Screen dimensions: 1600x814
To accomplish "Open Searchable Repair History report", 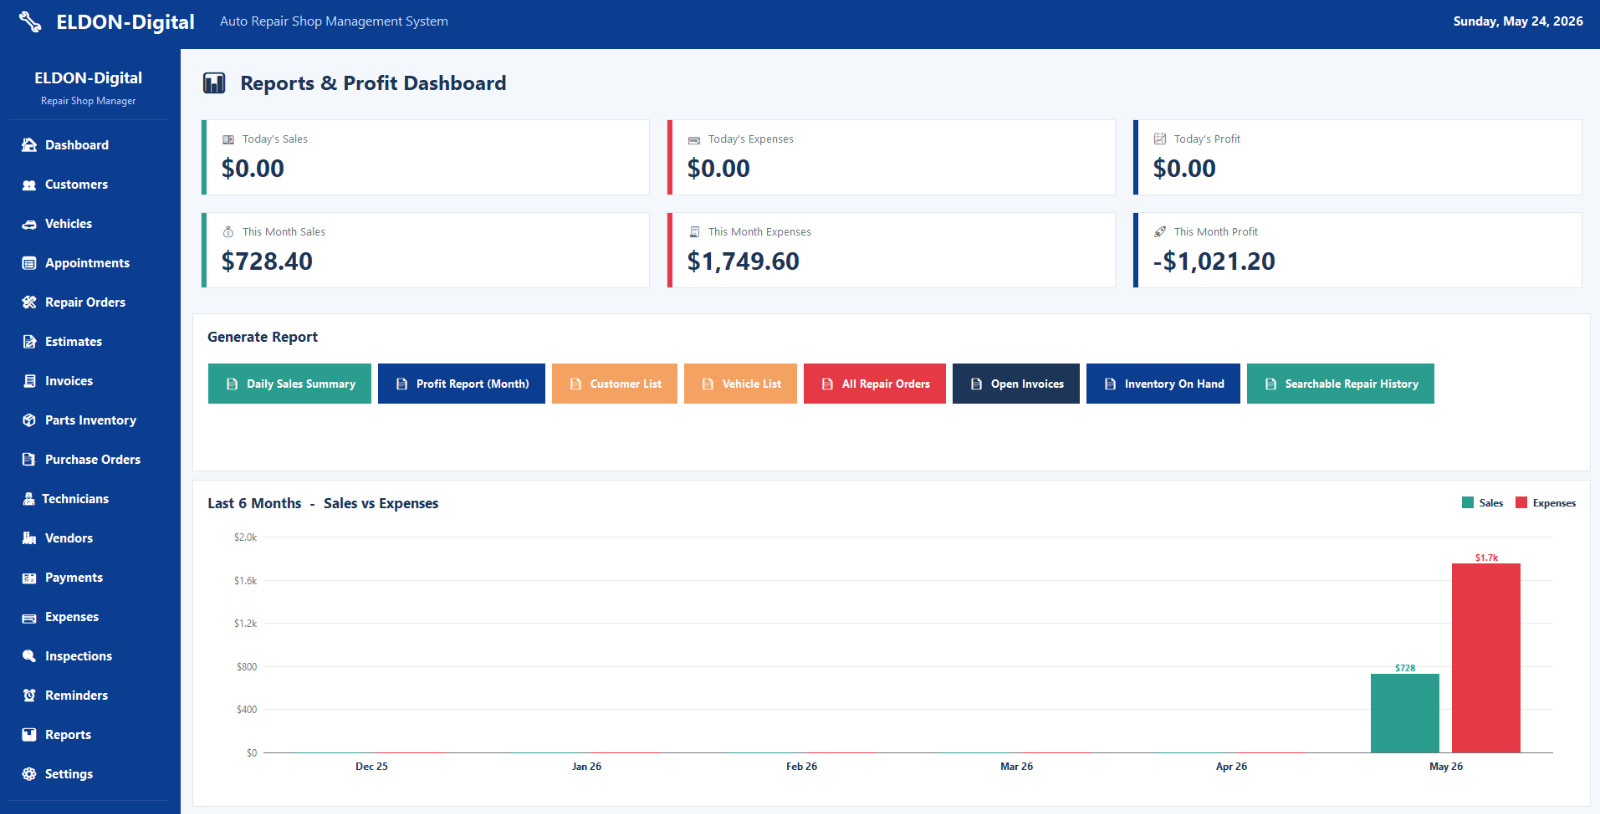I will (x=1340, y=384).
